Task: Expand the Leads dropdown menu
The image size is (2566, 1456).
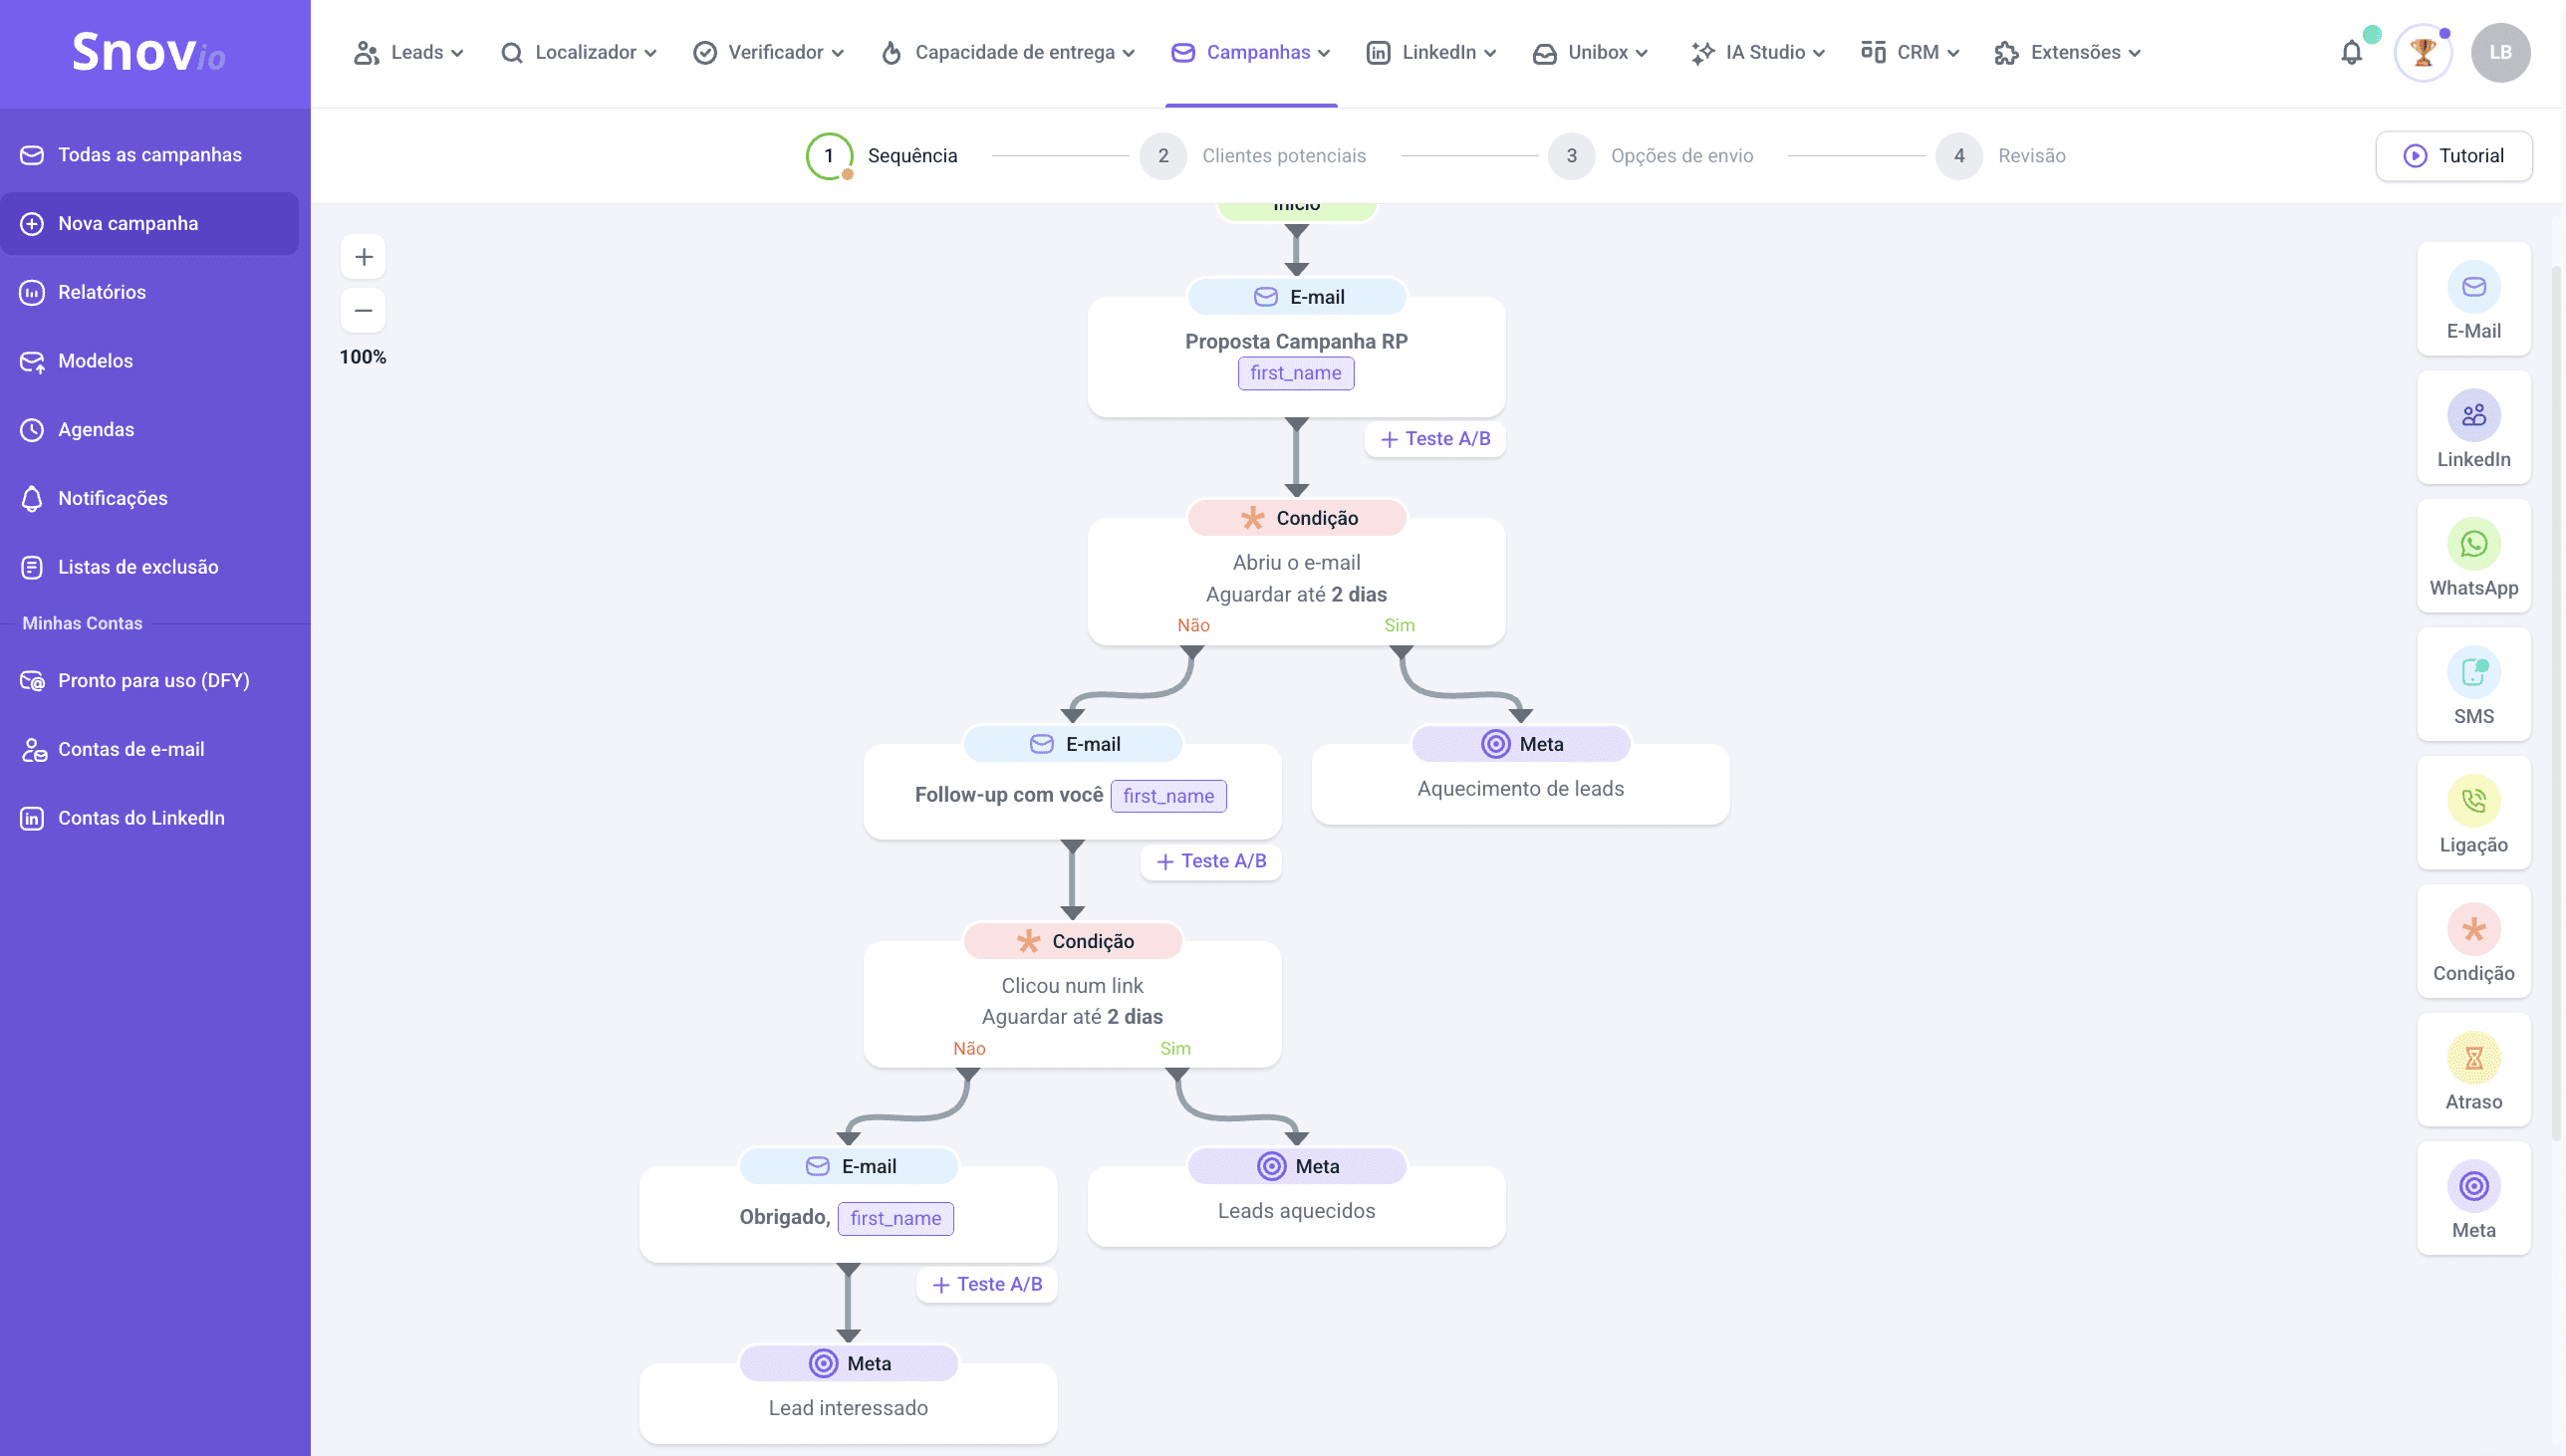Action: (408, 53)
